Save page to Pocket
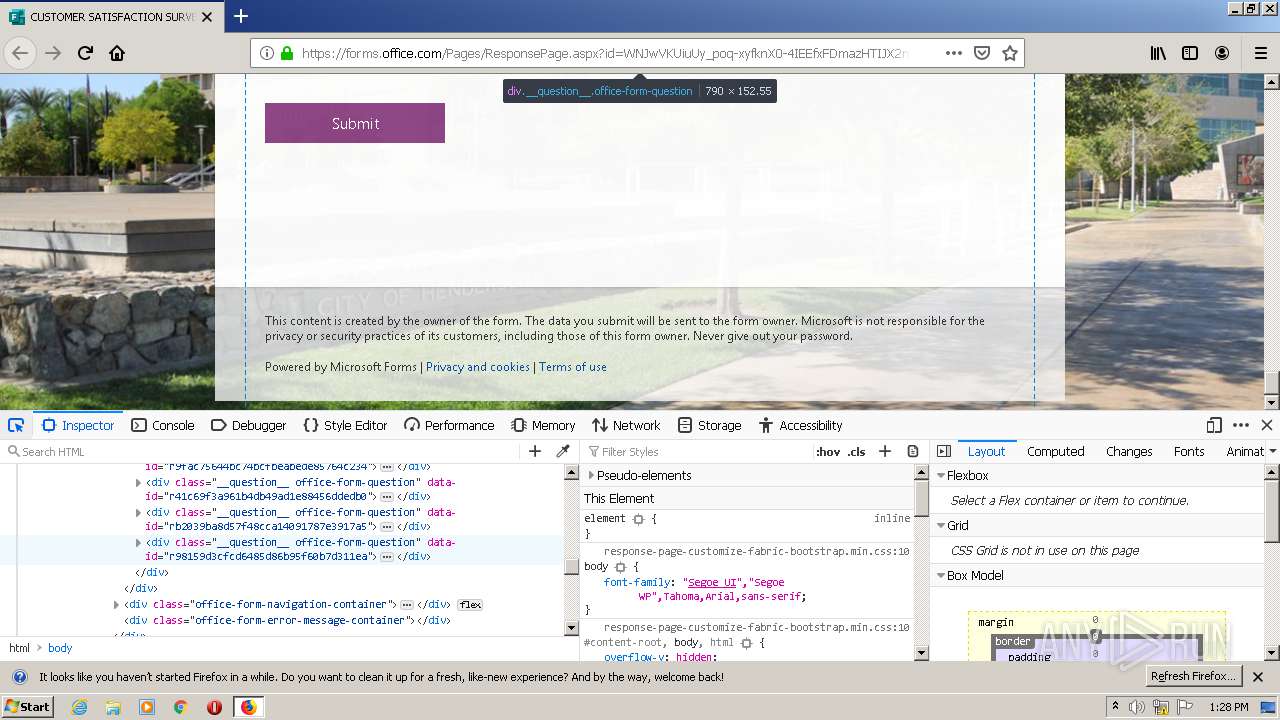The image size is (1280, 720). (982, 53)
